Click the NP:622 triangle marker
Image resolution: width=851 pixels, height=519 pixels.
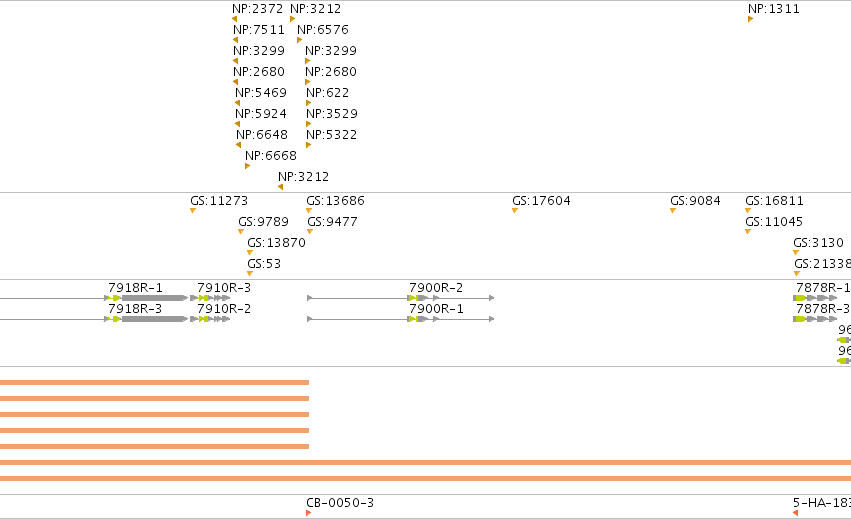pyautogui.click(x=308, y=103)
